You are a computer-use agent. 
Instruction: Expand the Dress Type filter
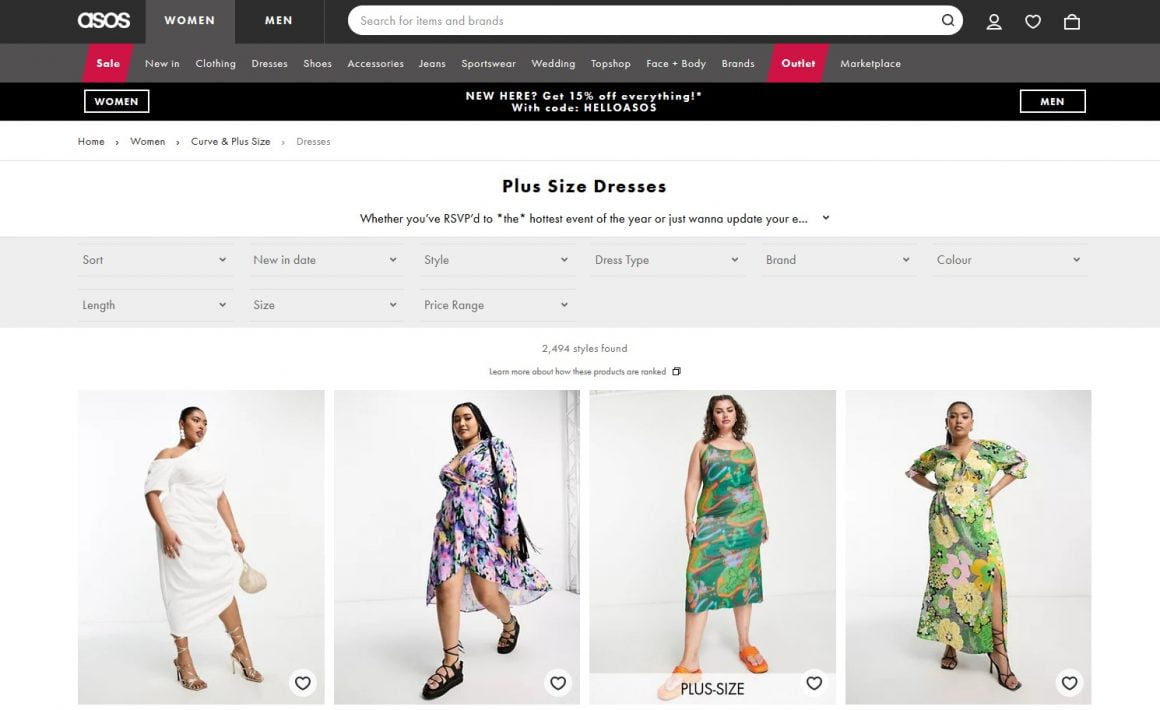coord(667,260)
